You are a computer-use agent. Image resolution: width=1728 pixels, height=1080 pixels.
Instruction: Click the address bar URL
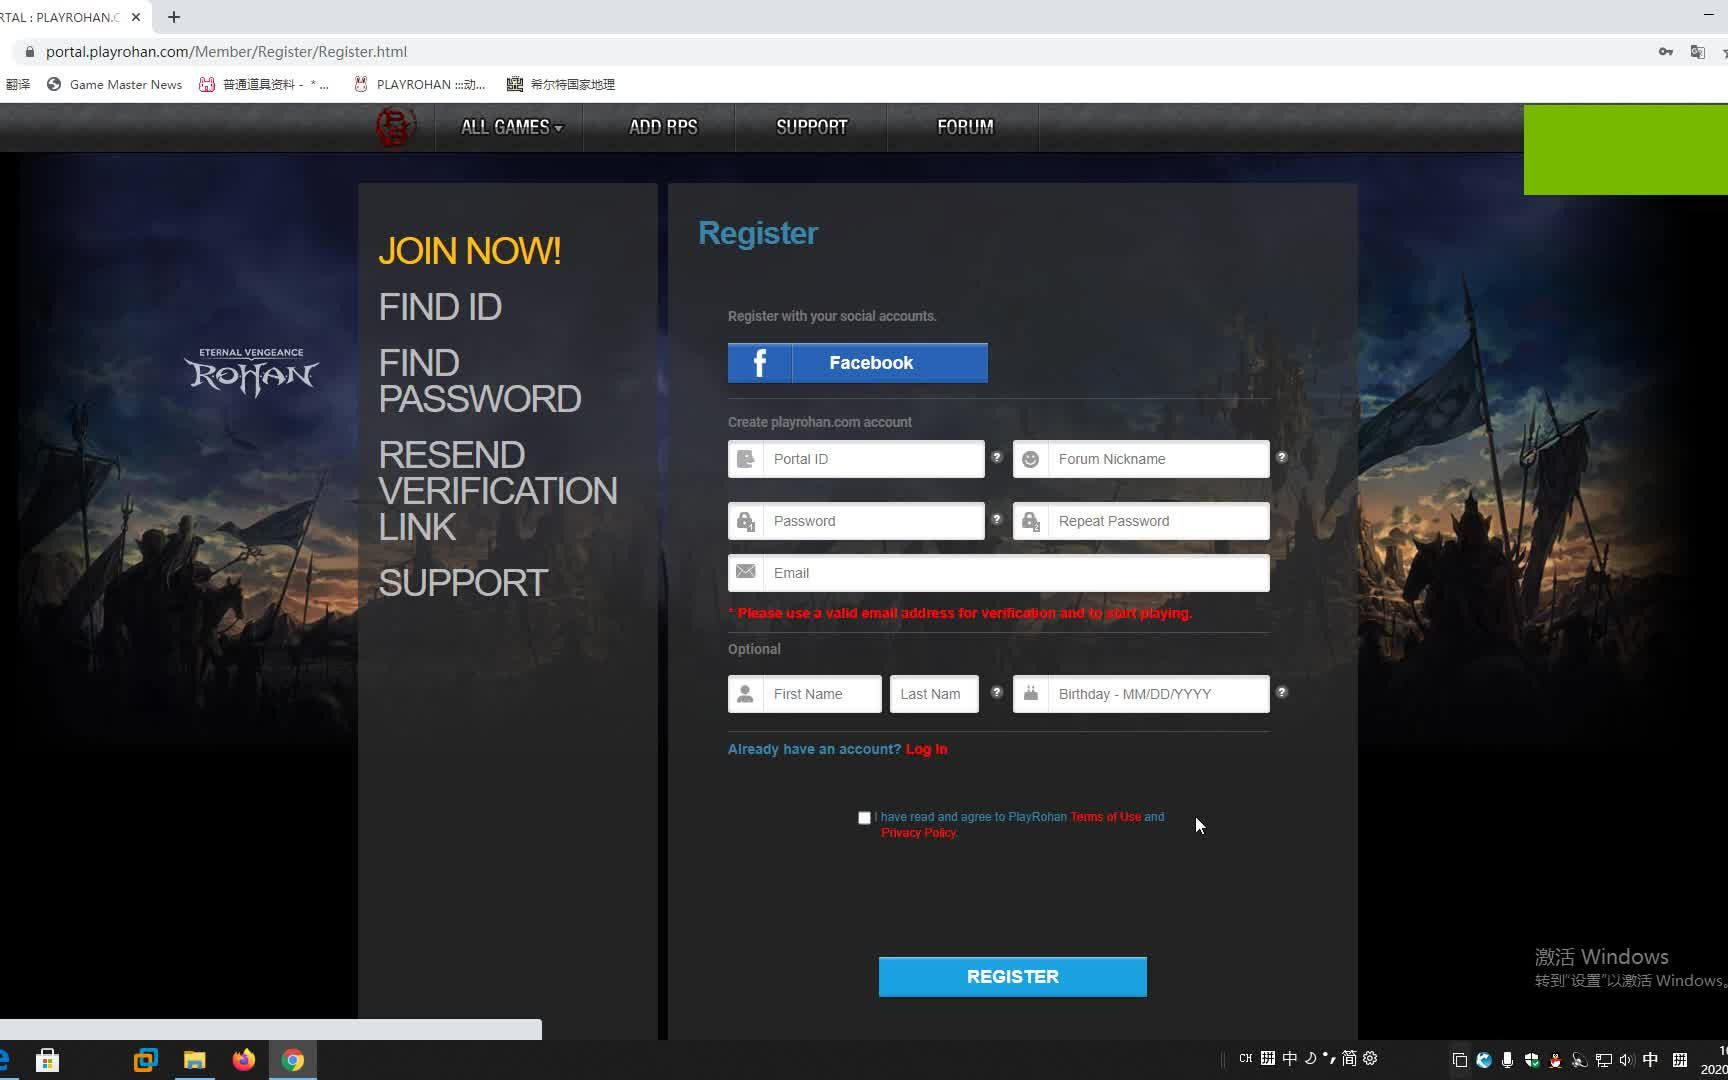[226, 52]
